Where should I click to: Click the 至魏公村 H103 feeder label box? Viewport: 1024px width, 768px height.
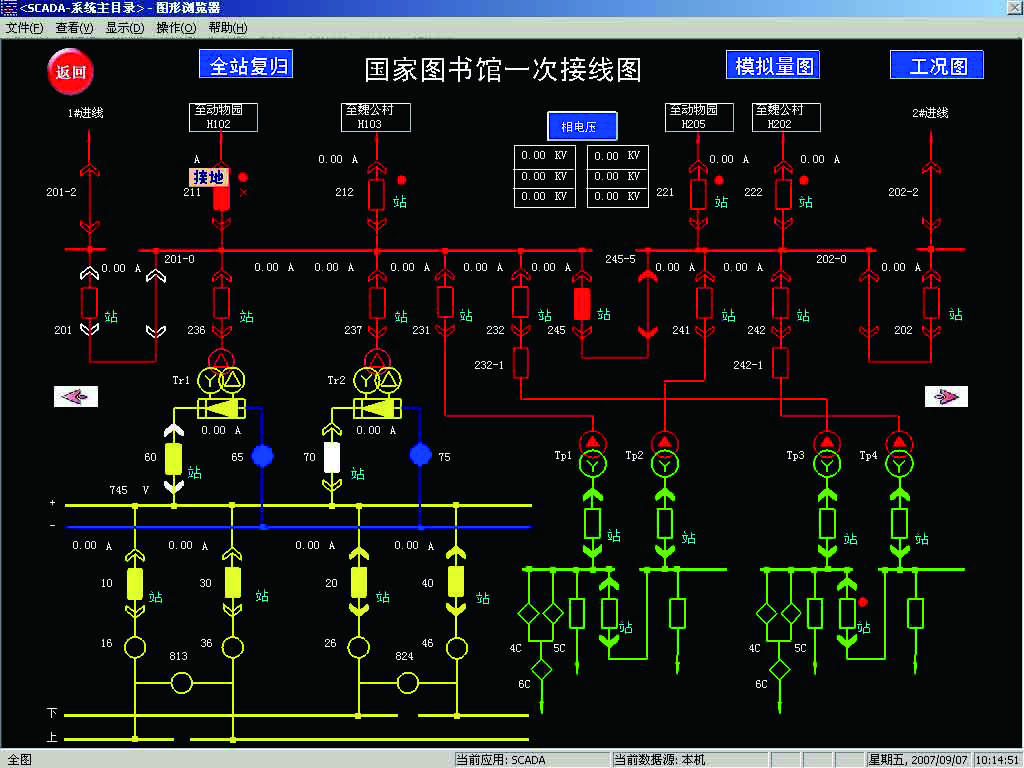pyautogui.click(x=376, y=117)
